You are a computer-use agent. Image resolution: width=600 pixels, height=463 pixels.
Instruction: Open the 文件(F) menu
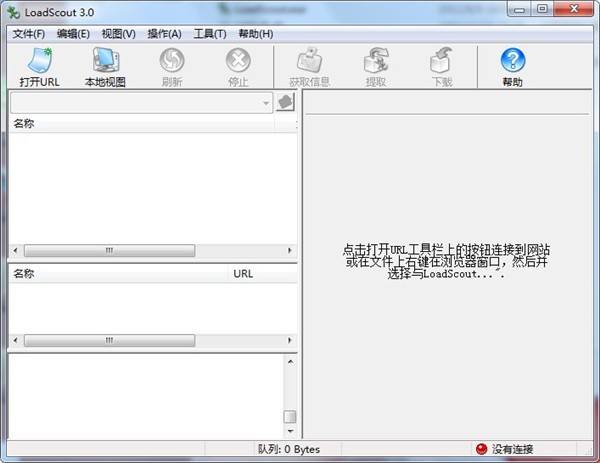coord(29,34)
